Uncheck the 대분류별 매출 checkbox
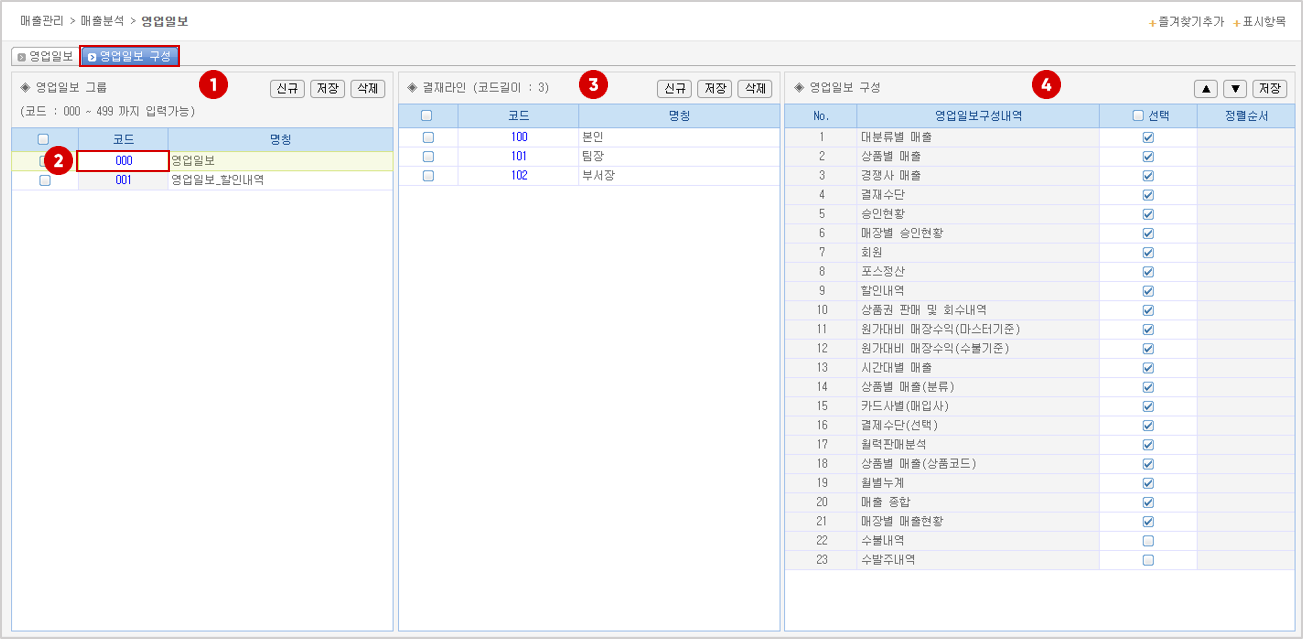The image size is (1303, 639). click(1148, 137)
